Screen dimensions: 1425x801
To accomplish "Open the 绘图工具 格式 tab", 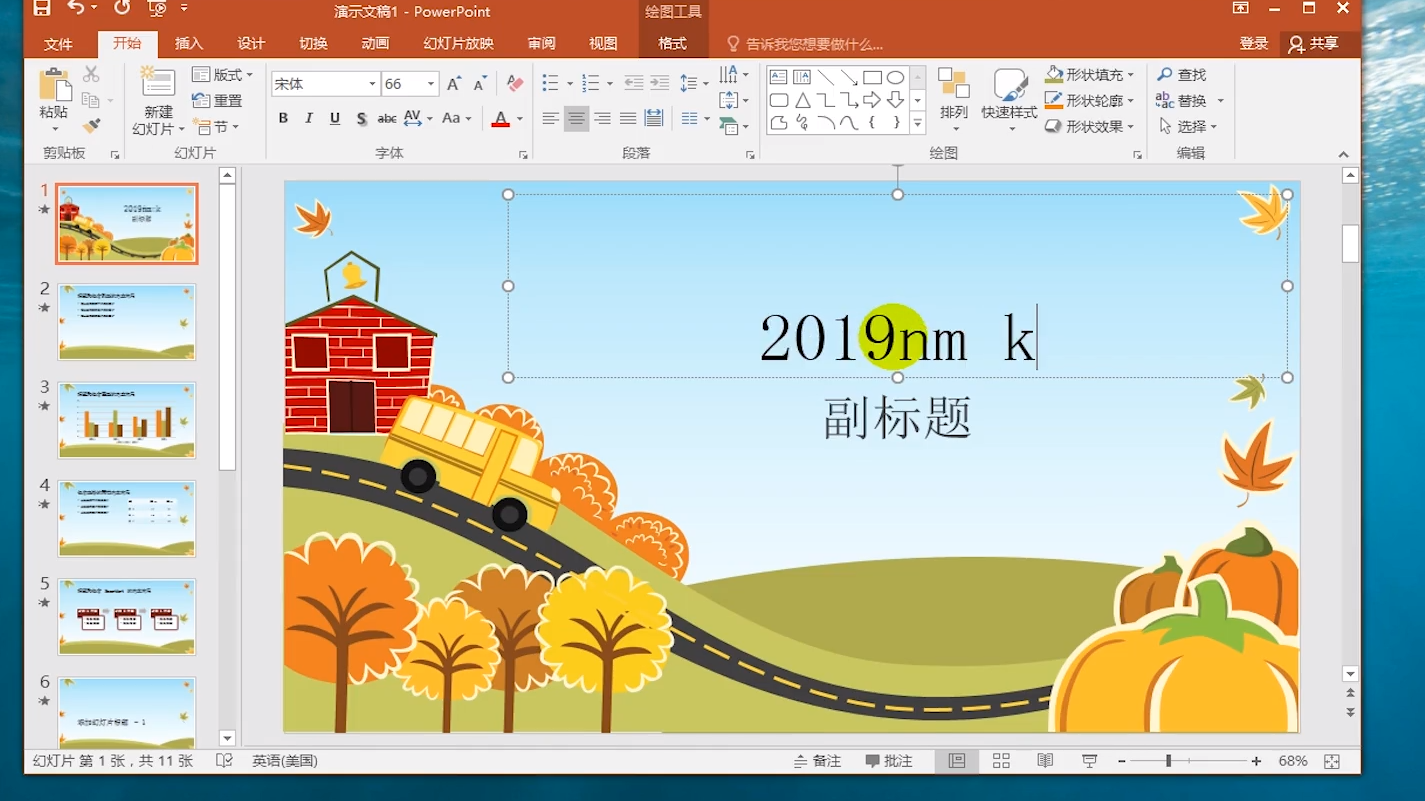I will pyautogui.click(x=673, y=43).
